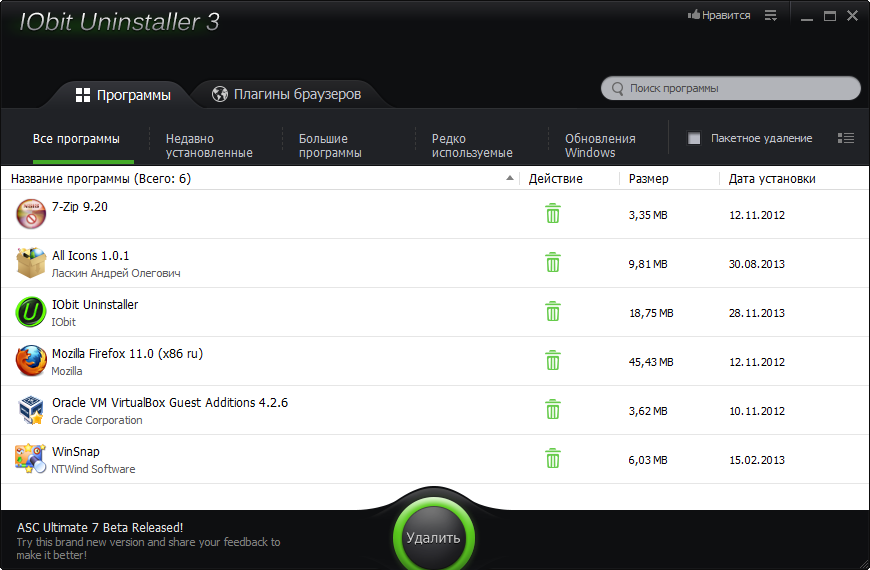This screenshot has height=570, width=870.
Task: Select the VirtualBox Guest Additions icon
Action: pos(31,410)
